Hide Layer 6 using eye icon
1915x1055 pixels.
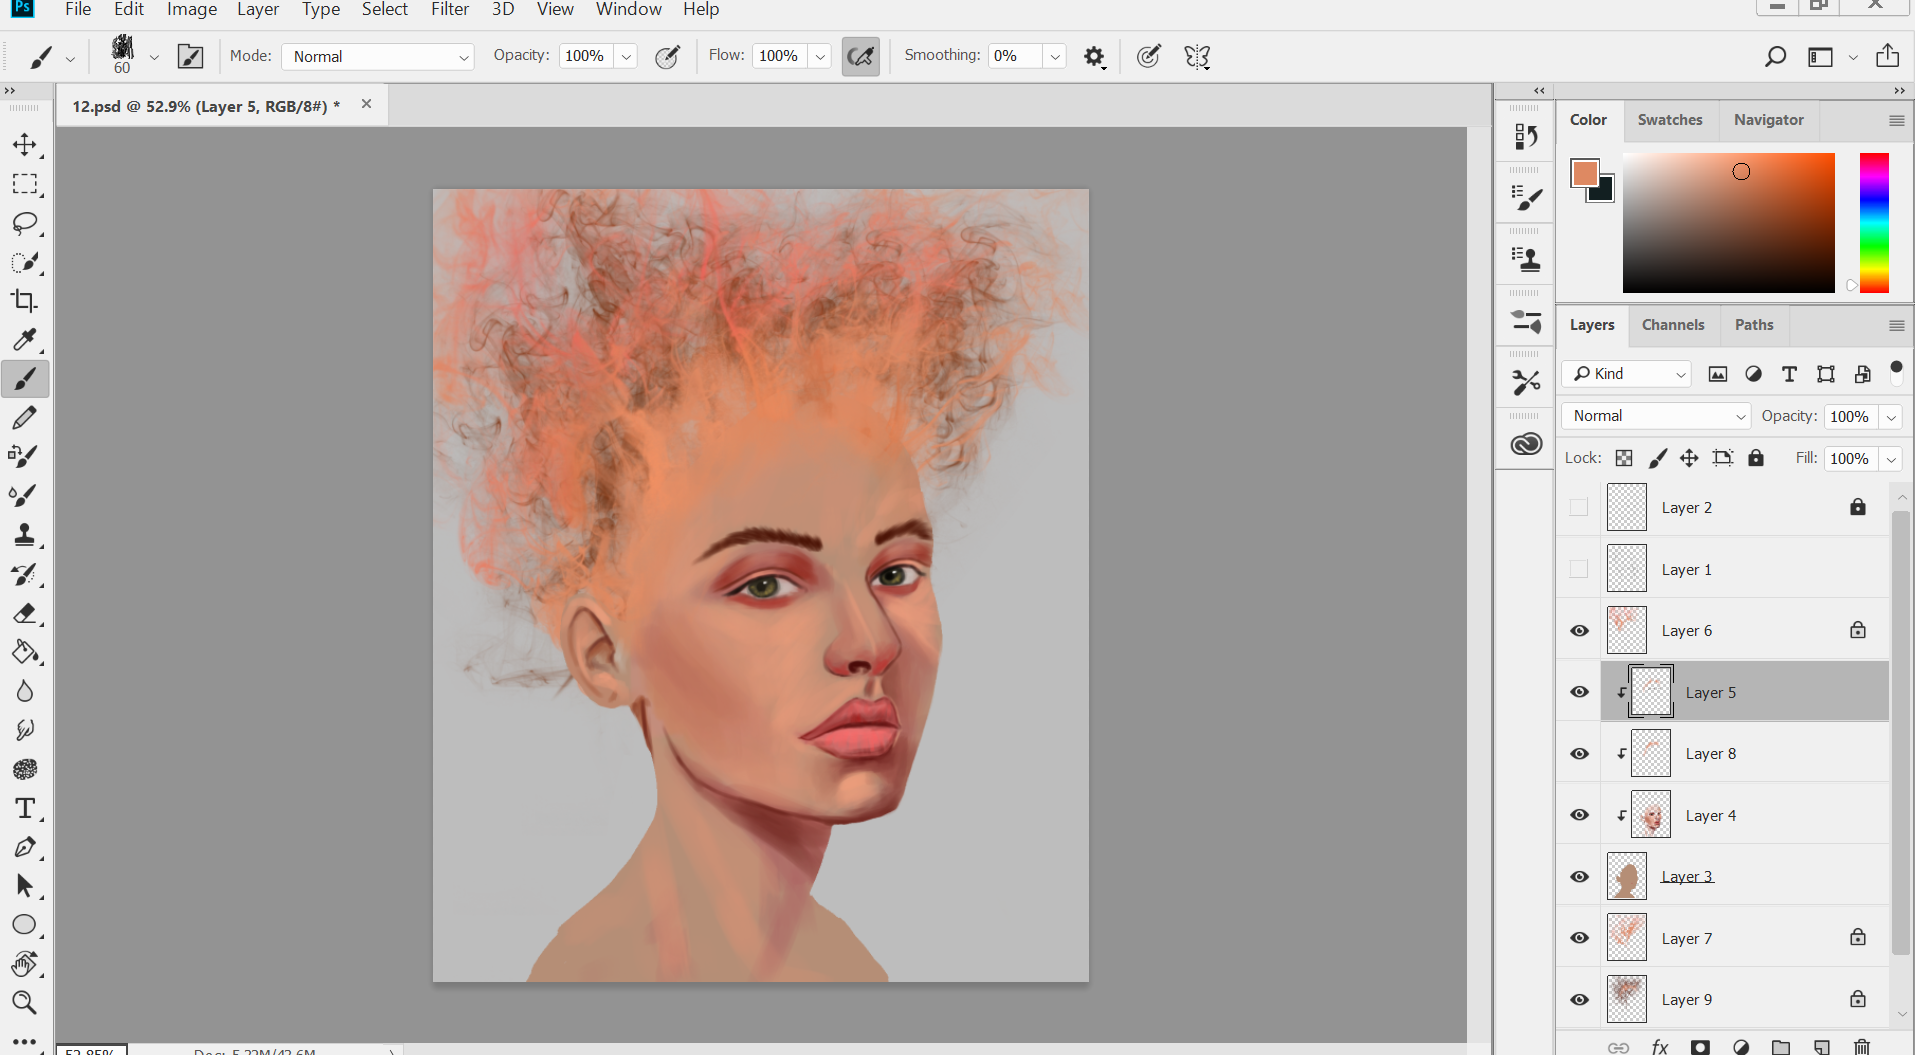(1579, 631)
